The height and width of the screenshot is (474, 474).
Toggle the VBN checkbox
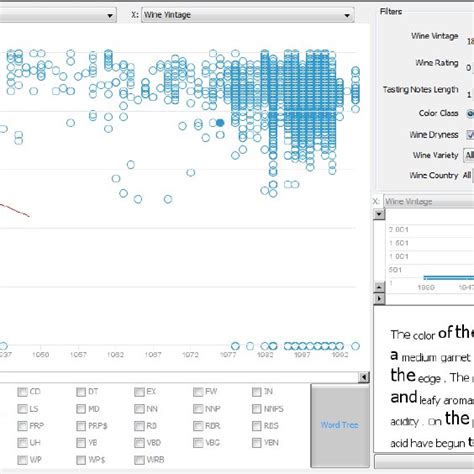[257, 443]
